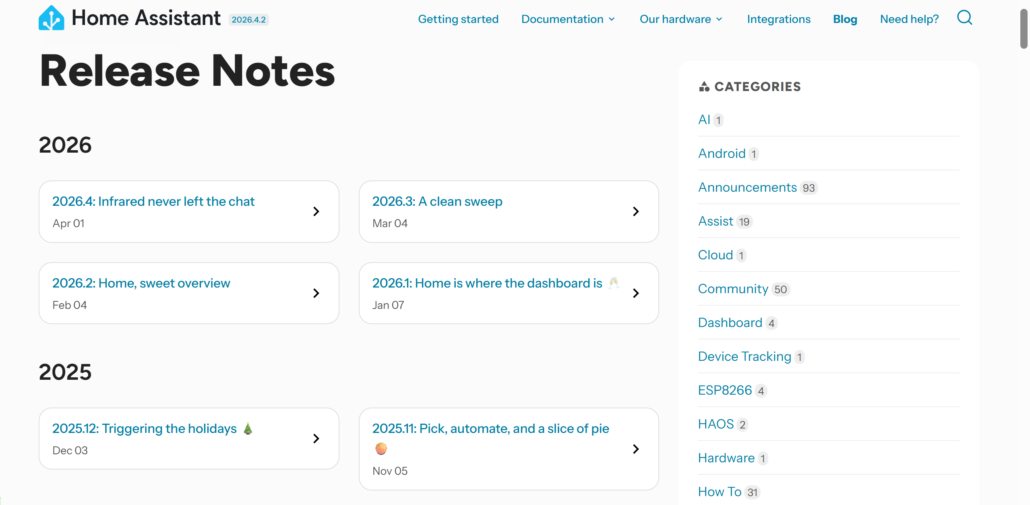Viewport: 1030px width, 505px height.
Task: Click the Apr 01 date text
Action: 68,223
